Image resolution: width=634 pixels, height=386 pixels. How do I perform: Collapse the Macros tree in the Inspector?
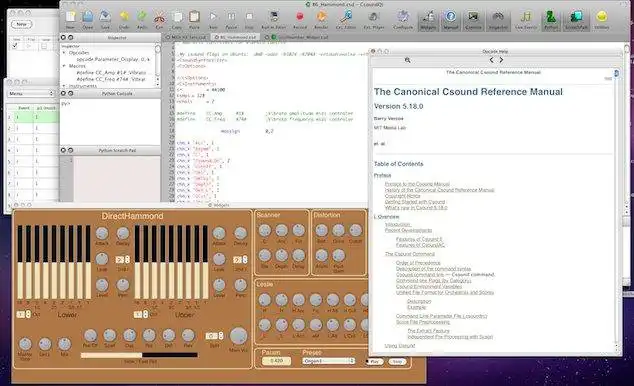pyautogui.click(x=64, y=66)
